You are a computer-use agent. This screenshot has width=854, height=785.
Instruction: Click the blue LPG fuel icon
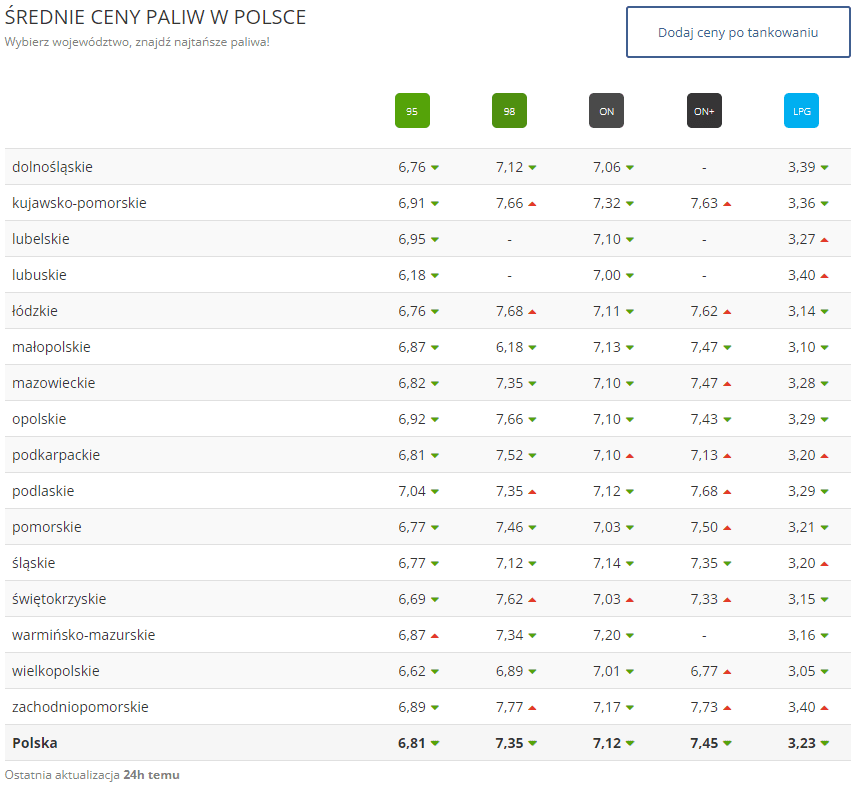coord(801,111)
